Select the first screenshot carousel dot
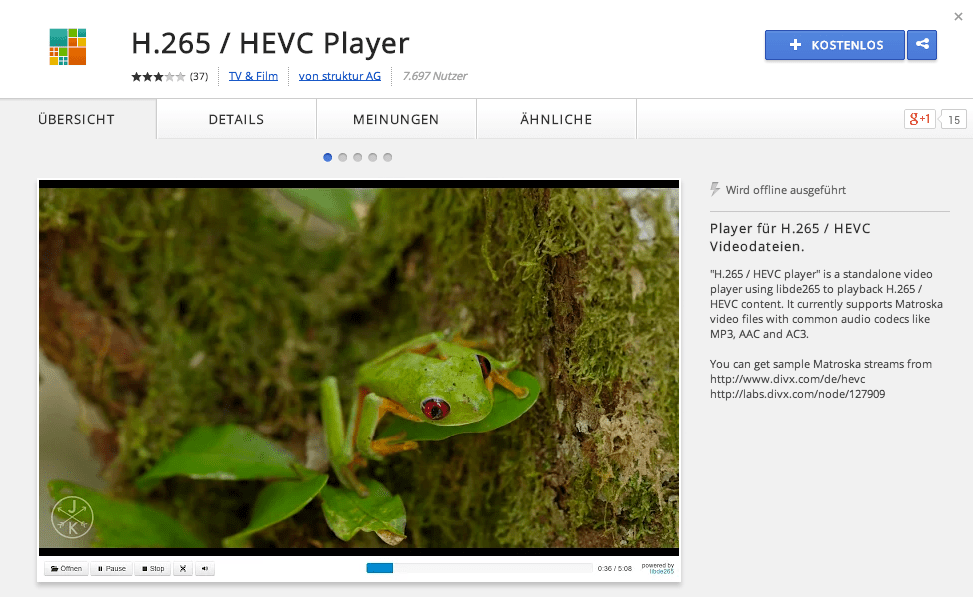This screenshot has width=973, height=597. (328, 158)
